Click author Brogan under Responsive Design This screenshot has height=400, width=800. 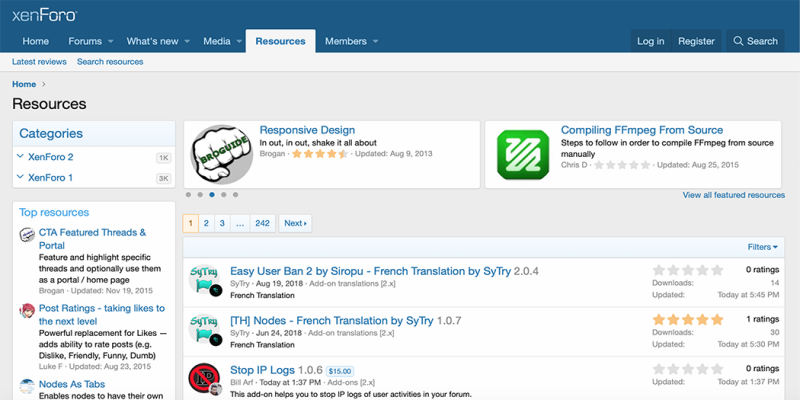[272, 154]
